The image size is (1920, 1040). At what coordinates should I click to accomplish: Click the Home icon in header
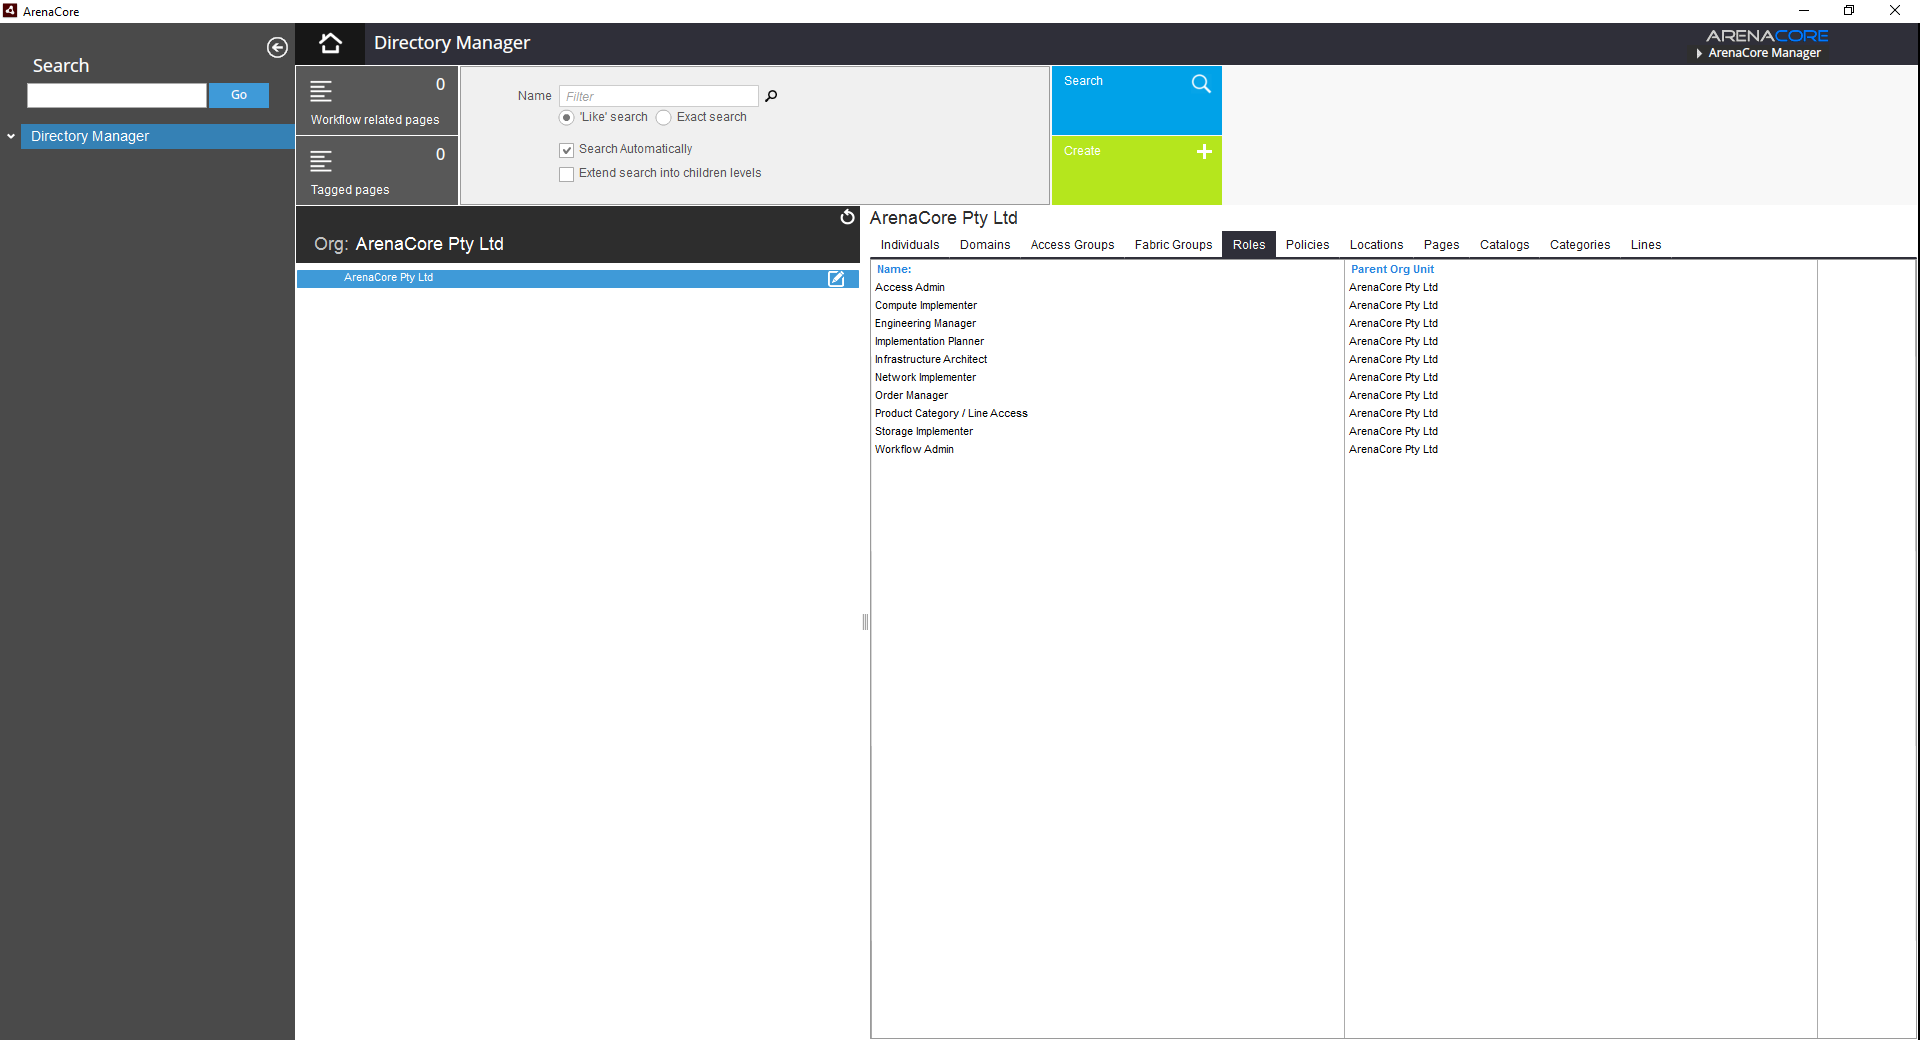330,43
